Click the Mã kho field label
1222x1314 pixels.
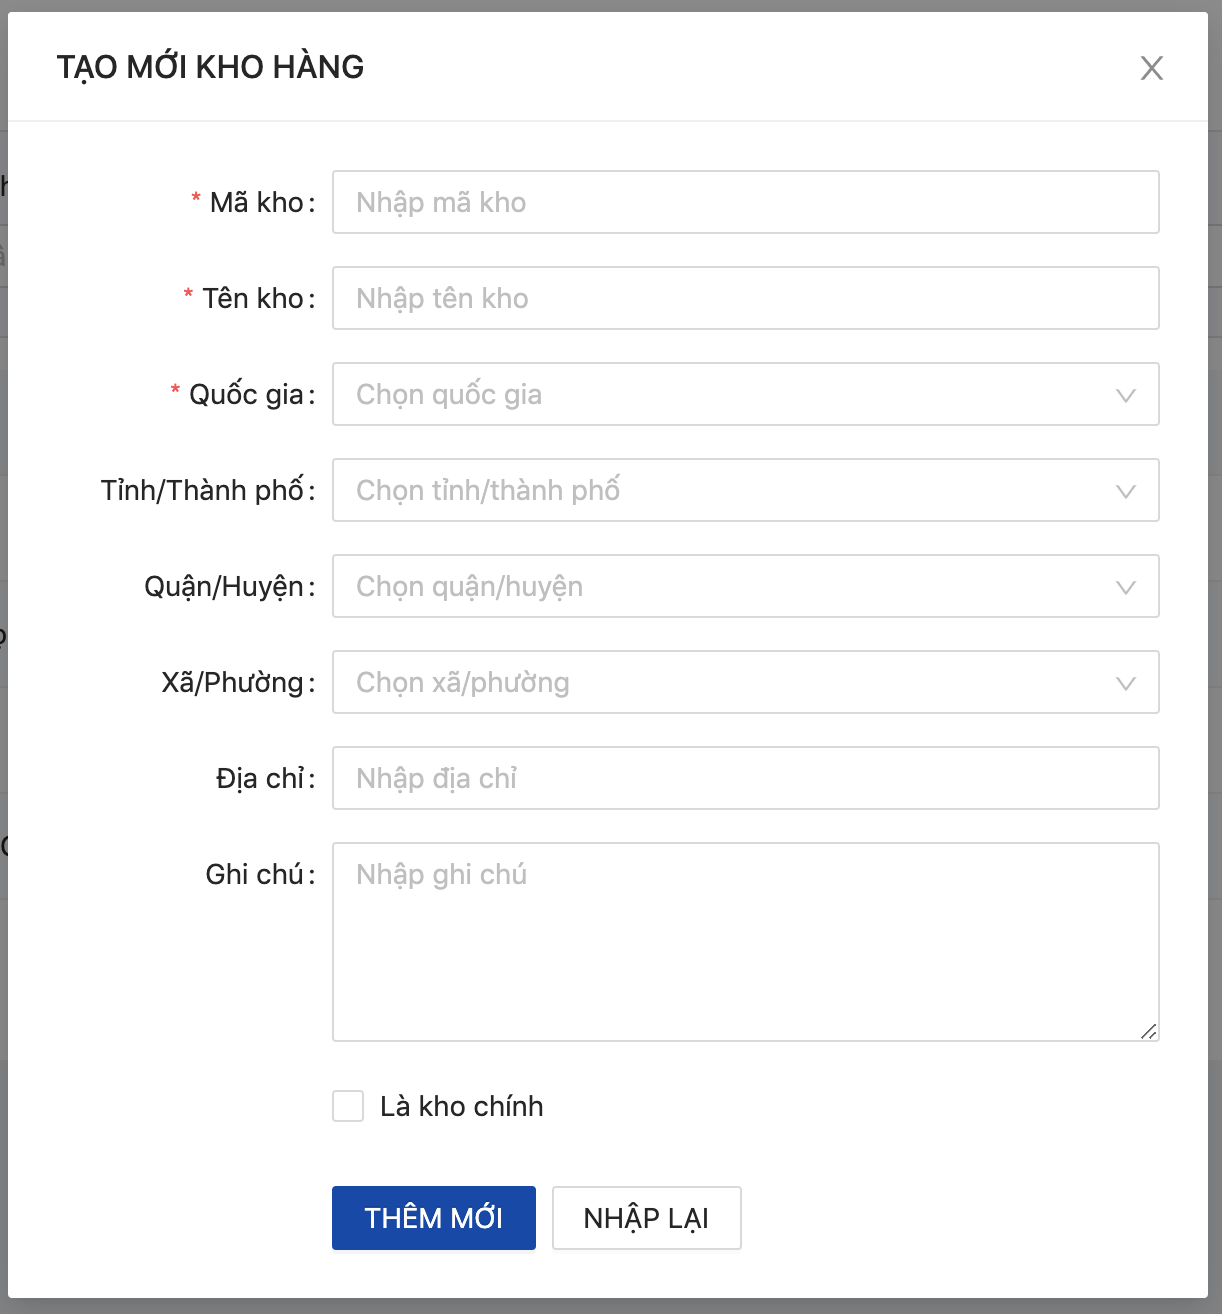click(x=257, y=202)
